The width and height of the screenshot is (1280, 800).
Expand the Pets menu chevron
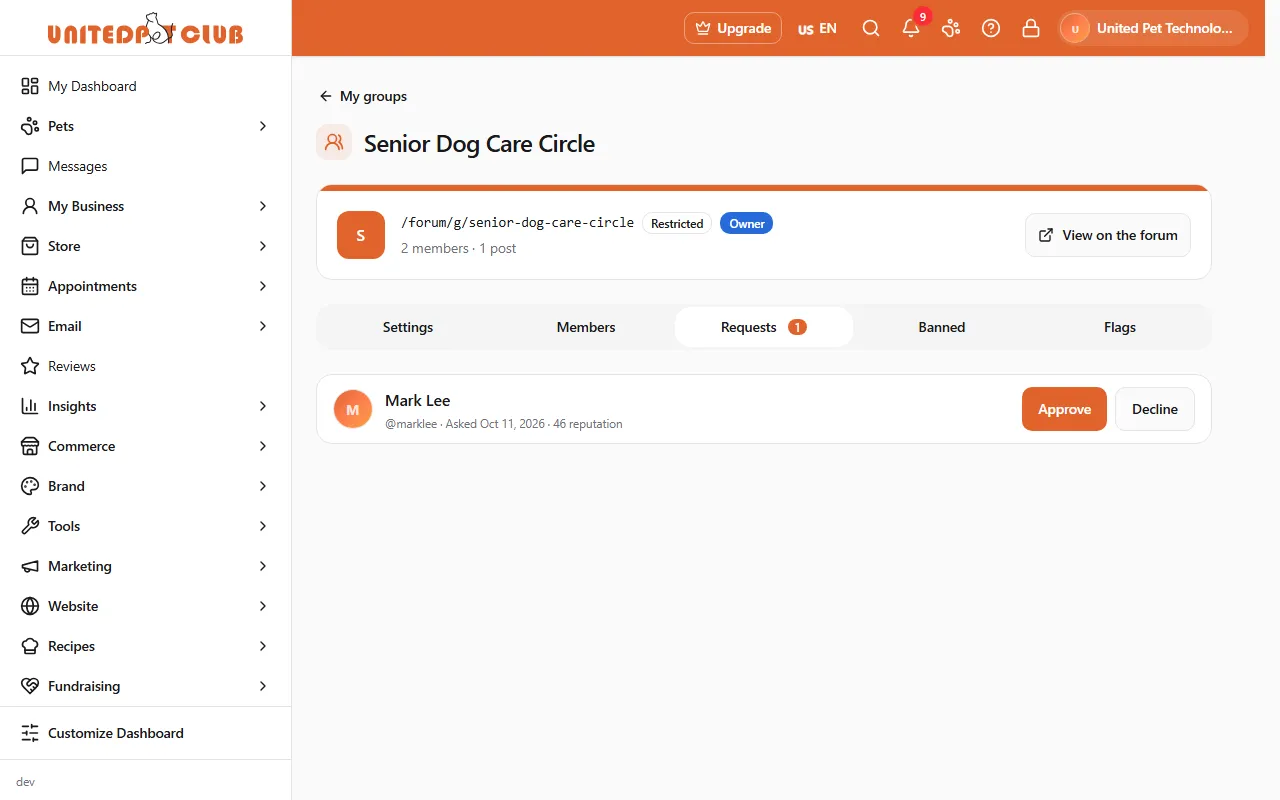pyautogui.click(x=263, y=126)
